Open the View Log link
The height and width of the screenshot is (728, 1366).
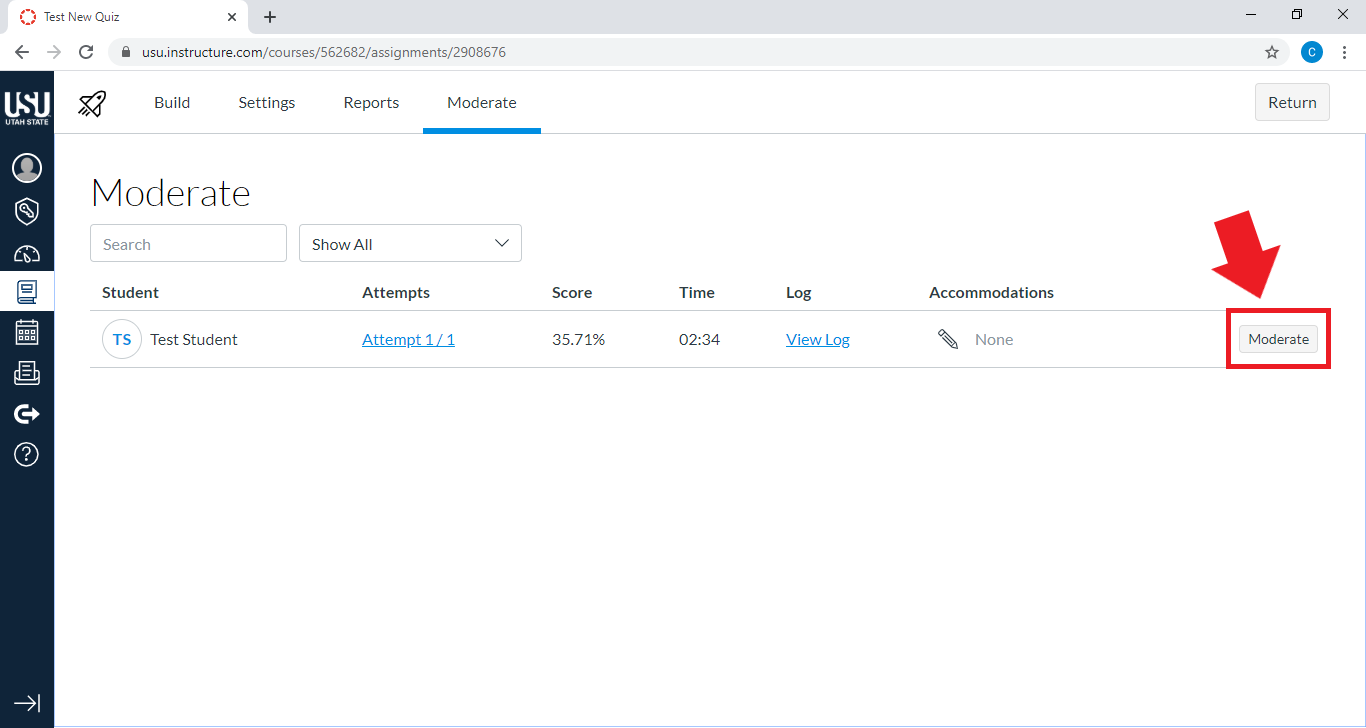(x=817, y=340)
